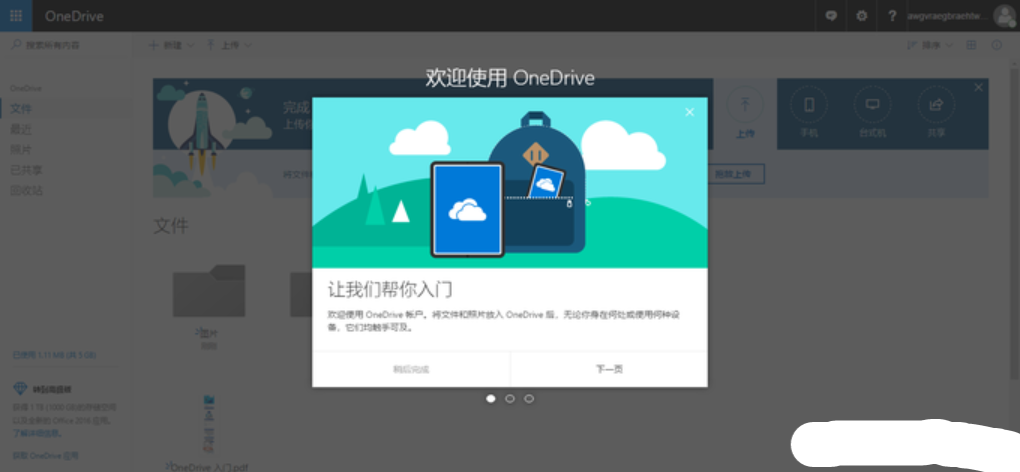Click the OneDrive label above navigation
Image resolution: width=1020 pixels, height=472 pixels.
click(x=25, y=88)
